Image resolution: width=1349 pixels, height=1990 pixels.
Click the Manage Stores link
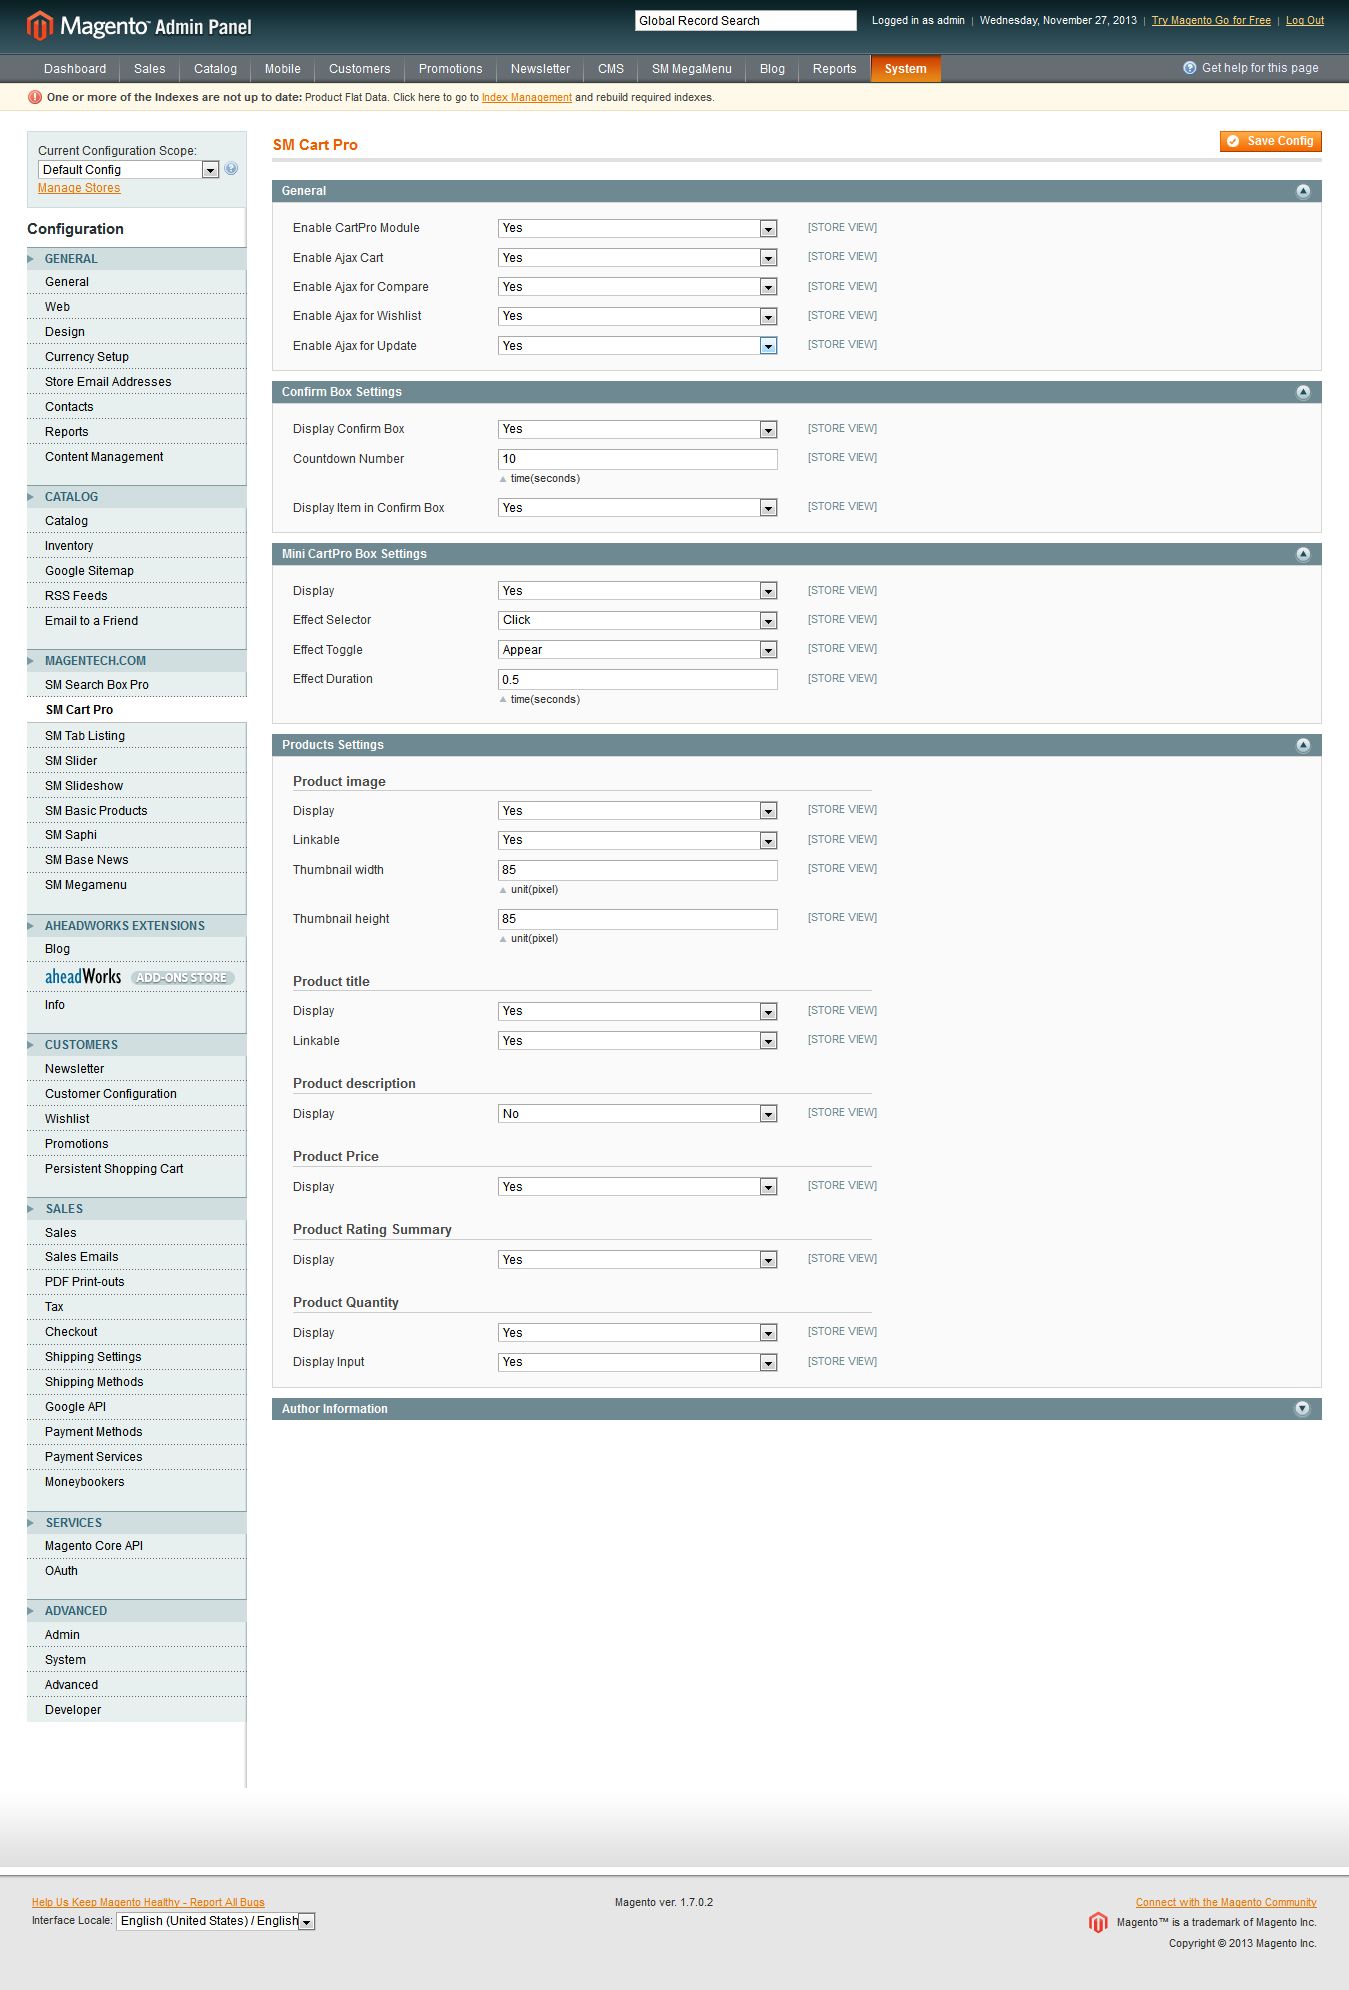(x=79, y=188)
